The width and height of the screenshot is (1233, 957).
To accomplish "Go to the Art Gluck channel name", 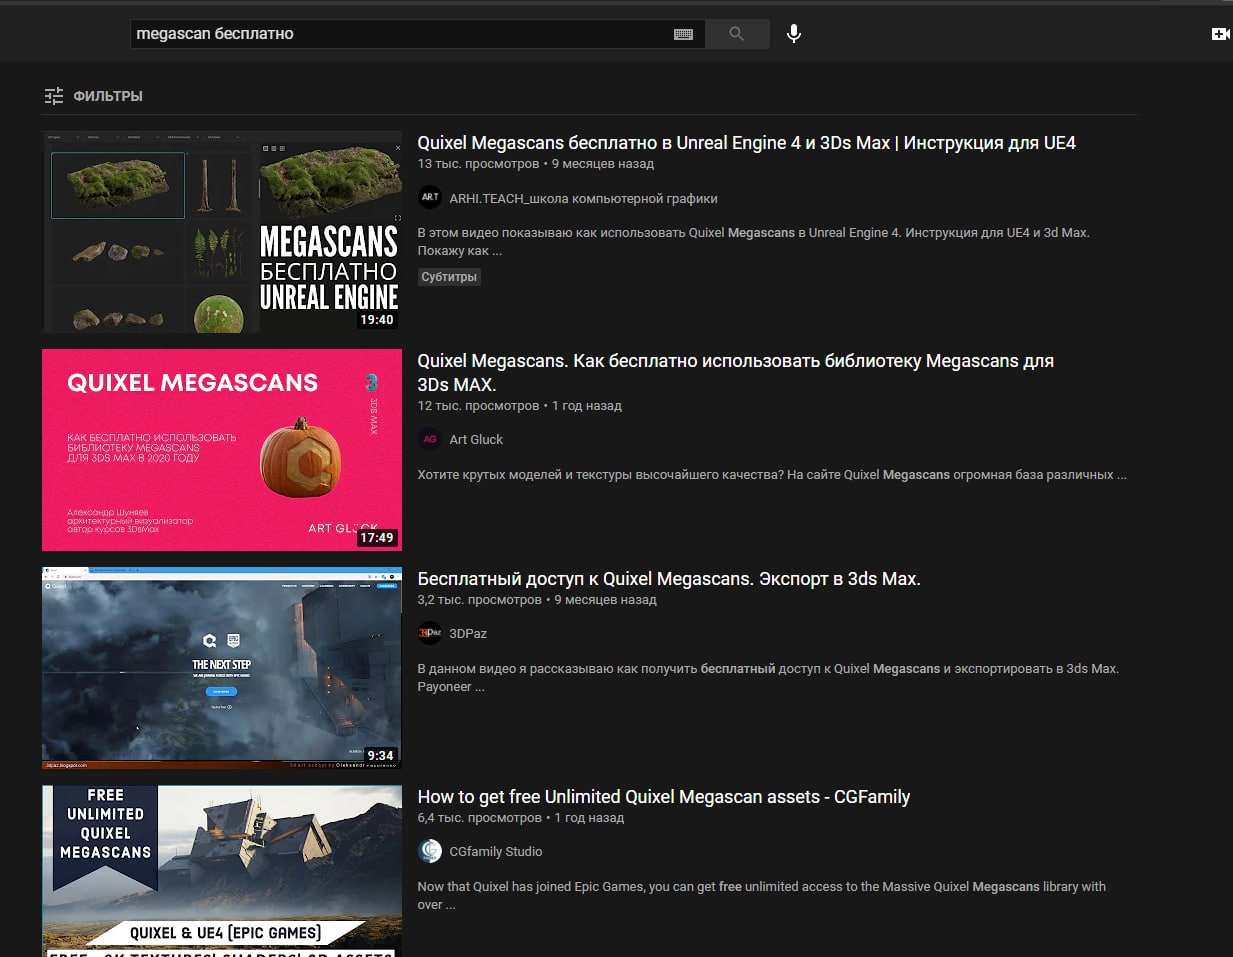I will pyautogui.click(x=476, y=440).
